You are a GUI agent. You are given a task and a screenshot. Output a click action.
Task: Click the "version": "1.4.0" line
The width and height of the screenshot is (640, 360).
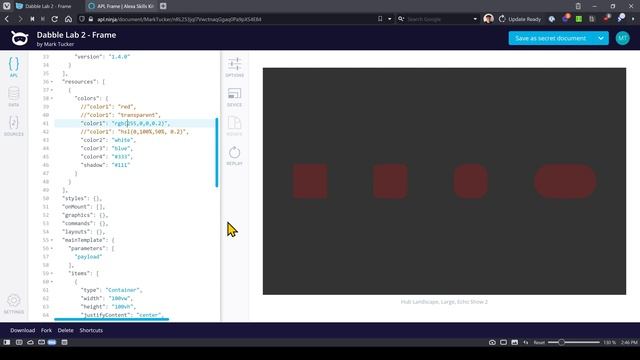pos(102,57)
